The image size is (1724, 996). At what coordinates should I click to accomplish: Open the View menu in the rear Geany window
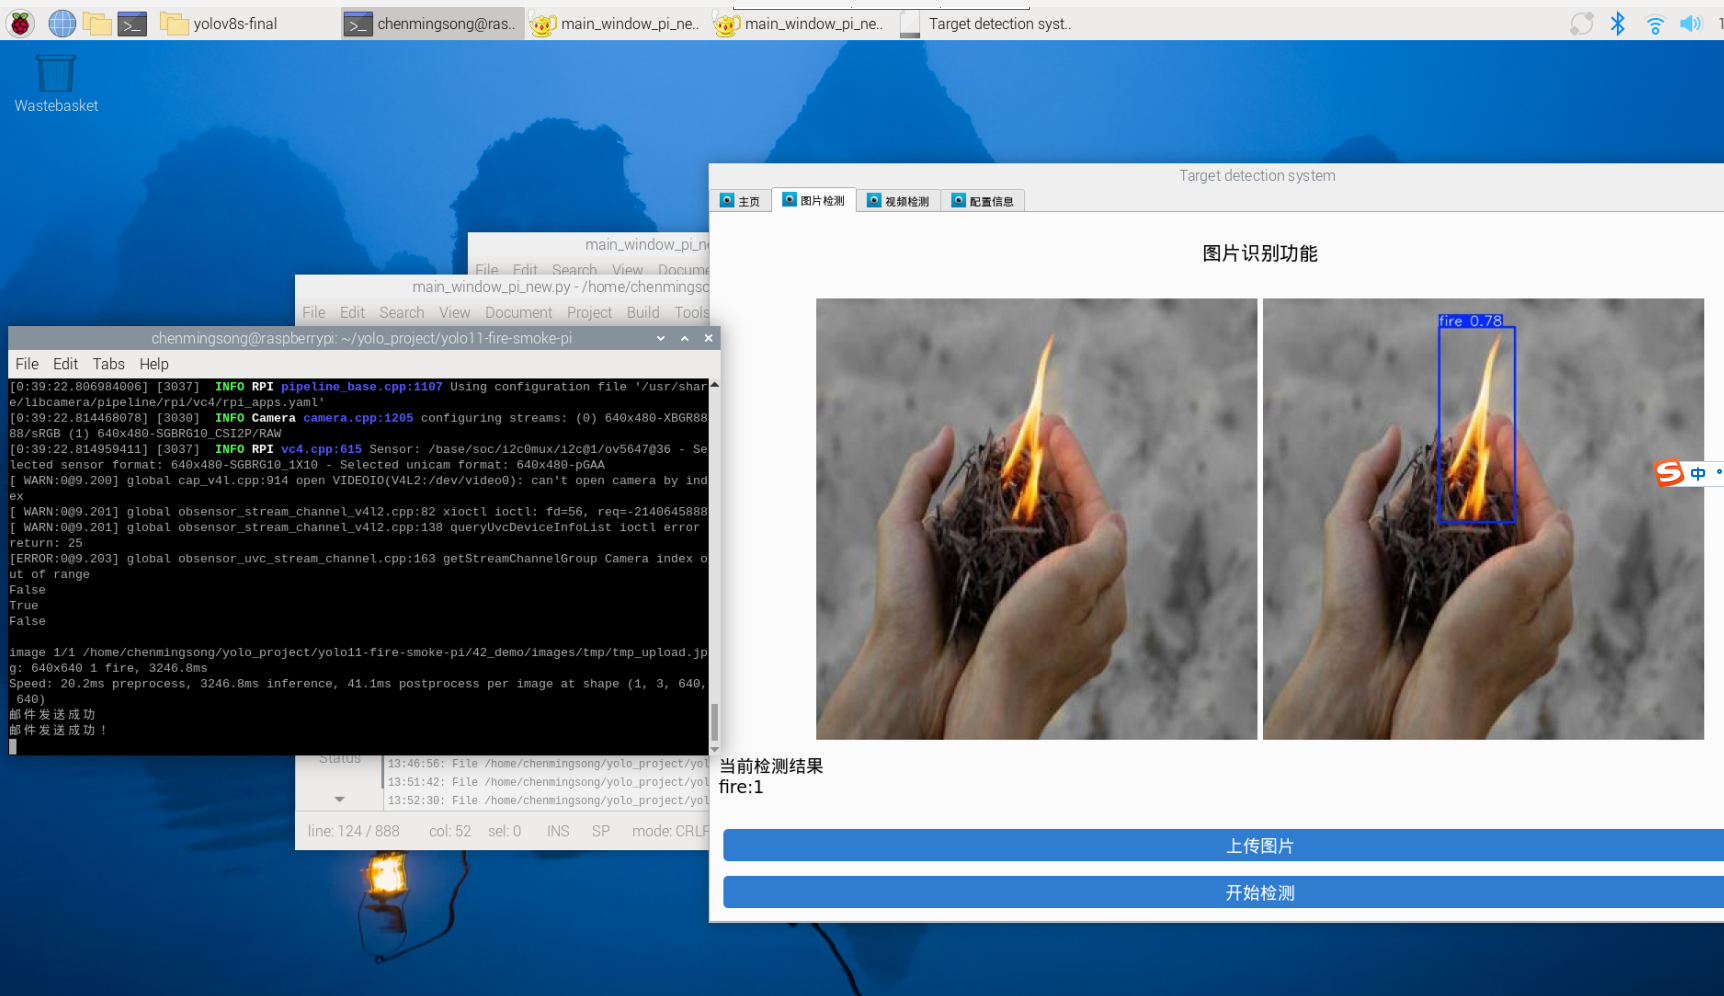pos(628,270)
